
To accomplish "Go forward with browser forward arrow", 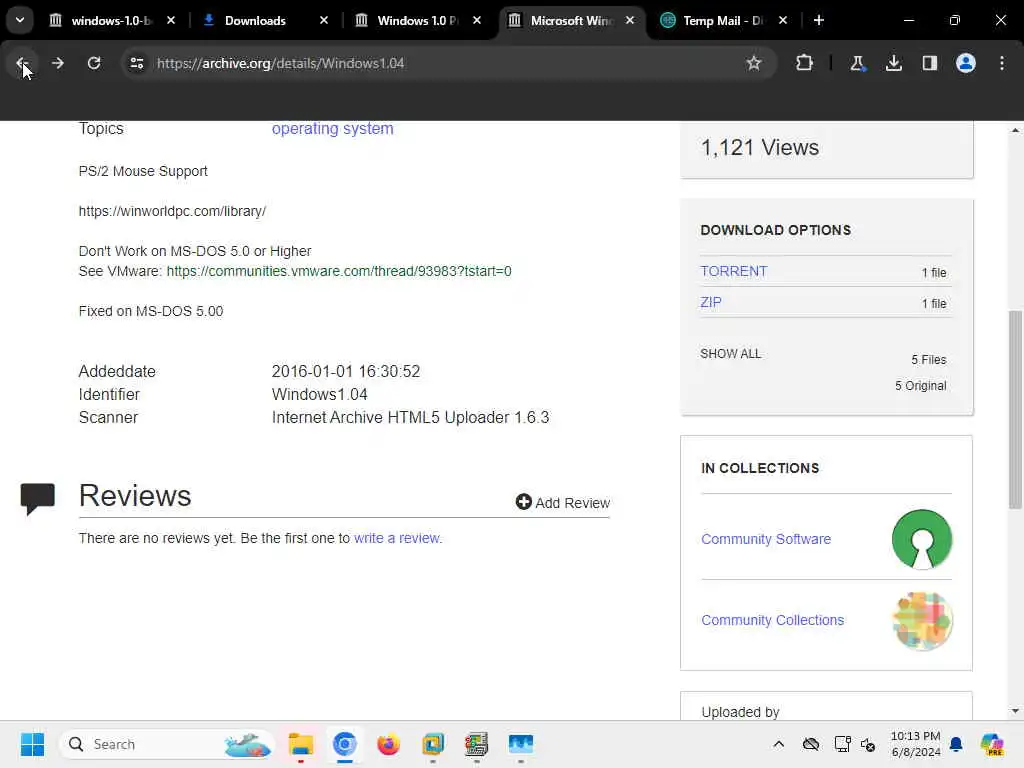I will pos(57,63).
